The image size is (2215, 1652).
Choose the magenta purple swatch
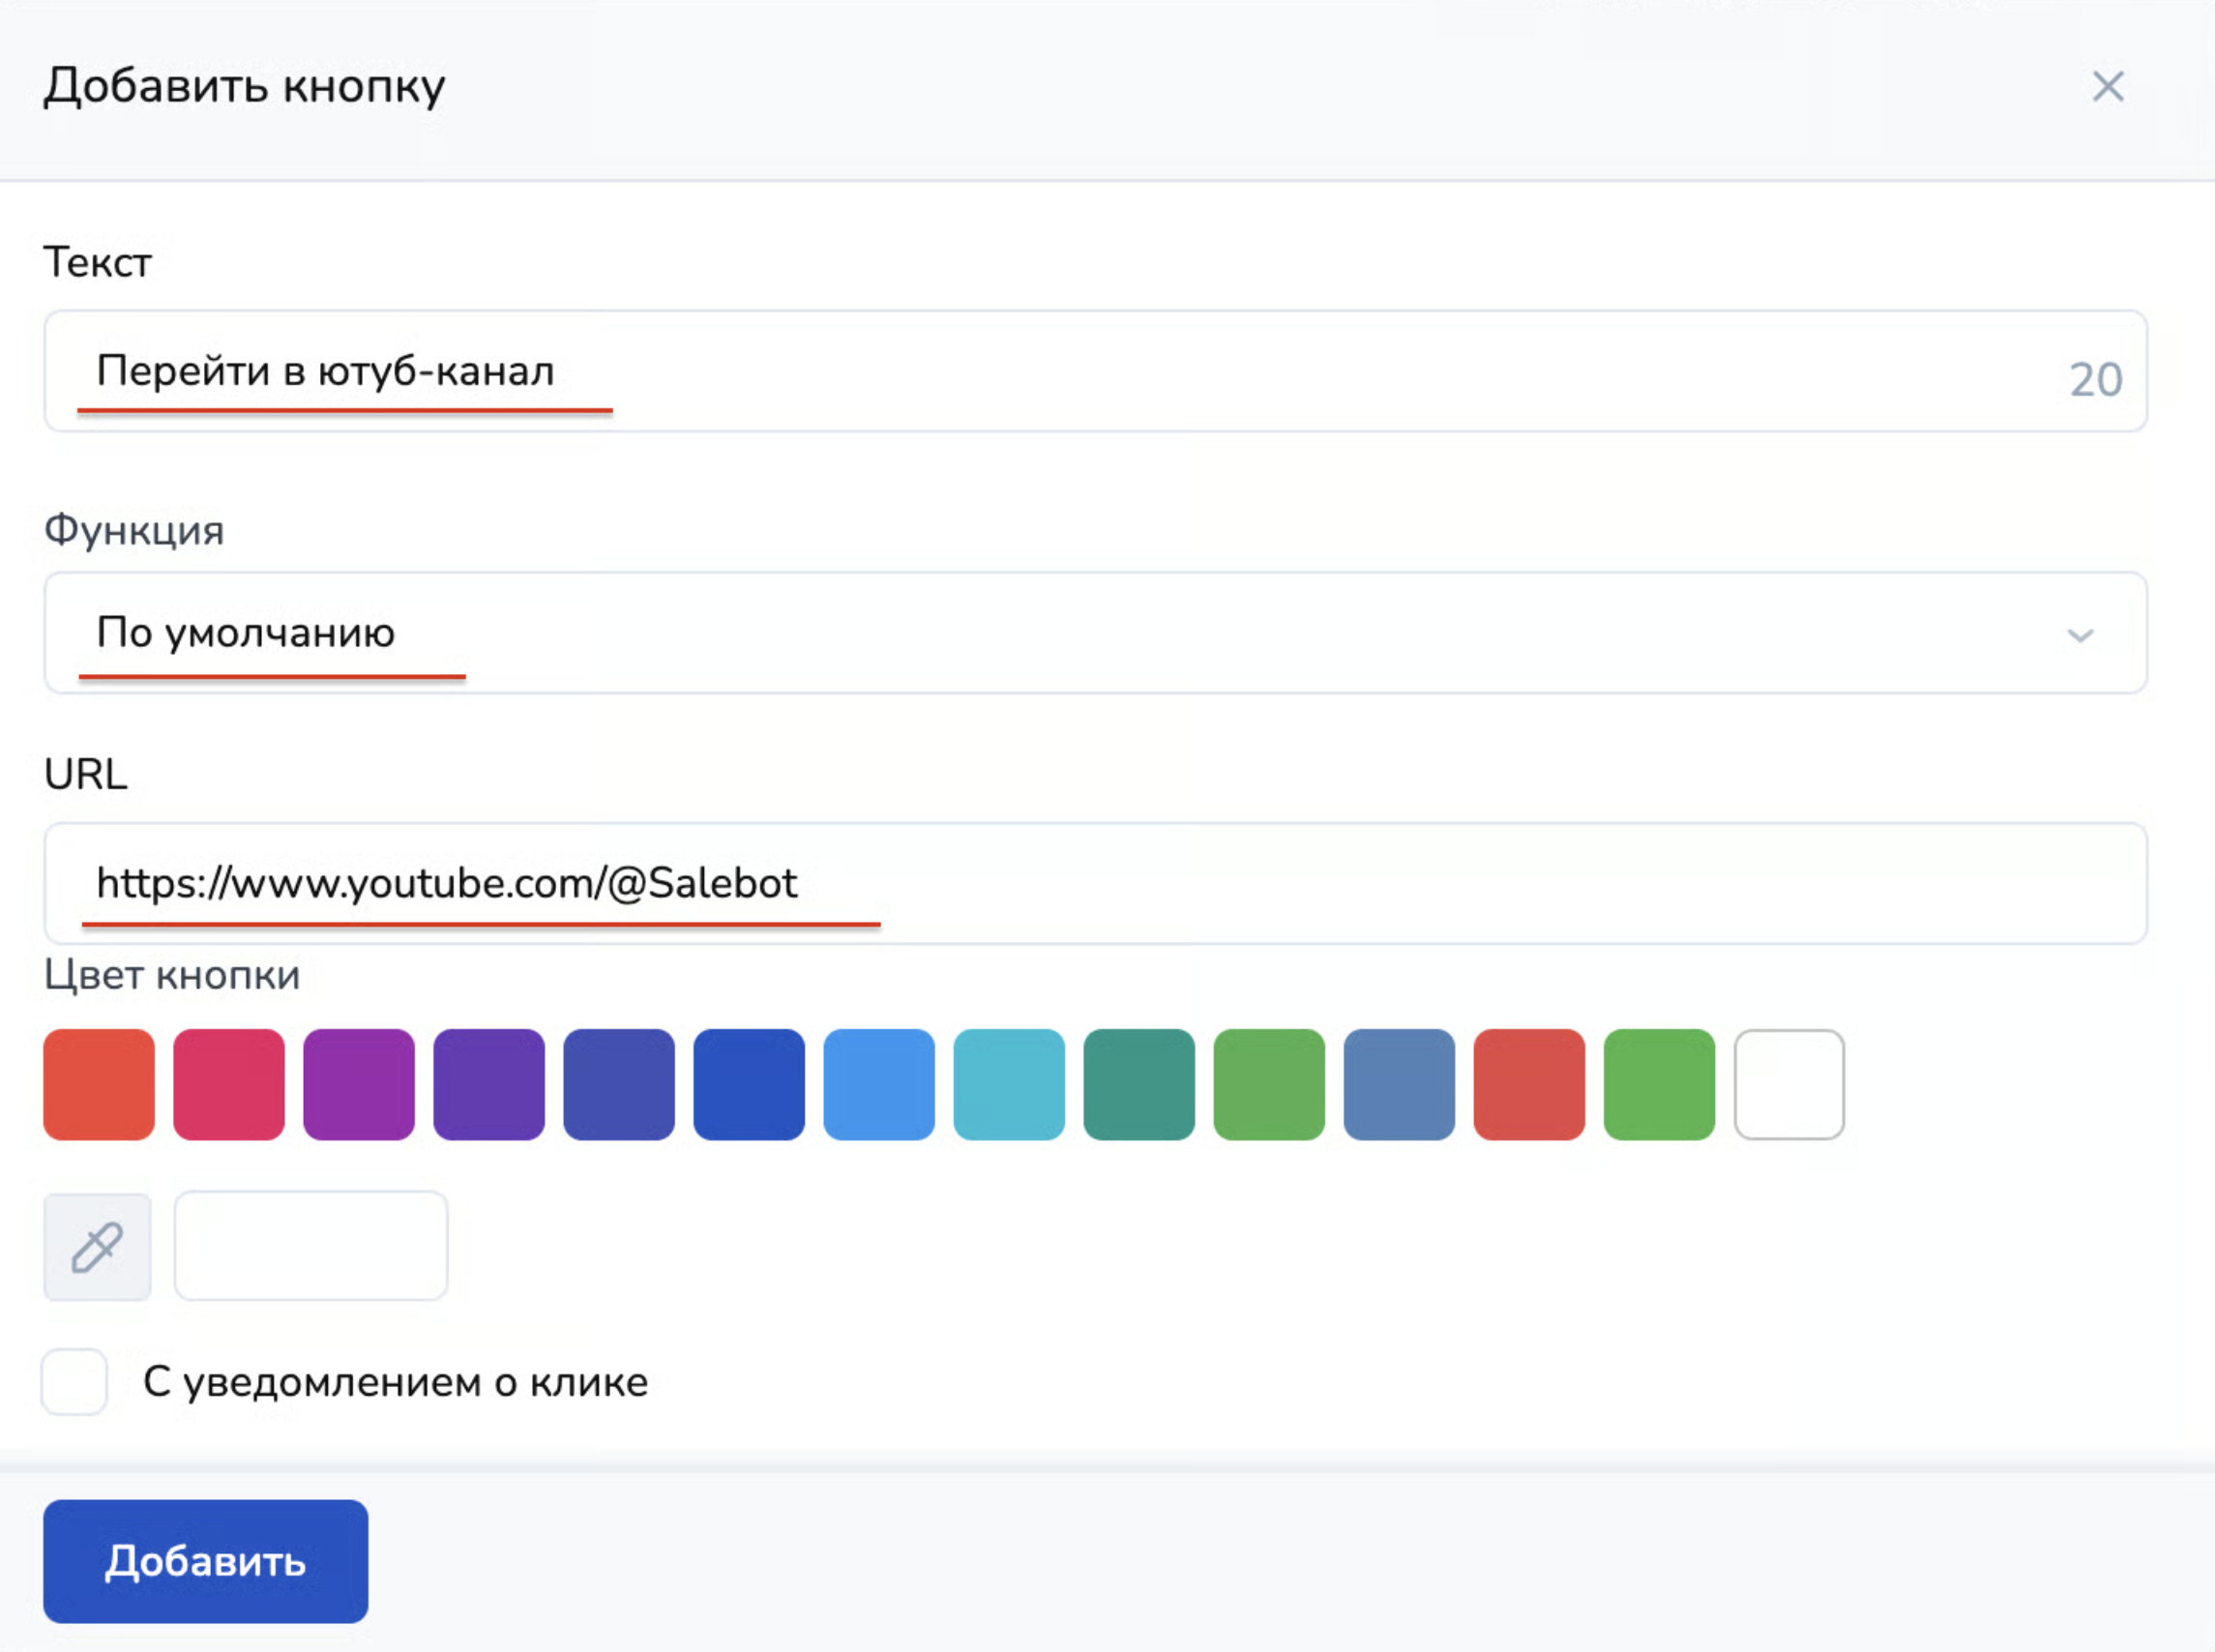359,1084
